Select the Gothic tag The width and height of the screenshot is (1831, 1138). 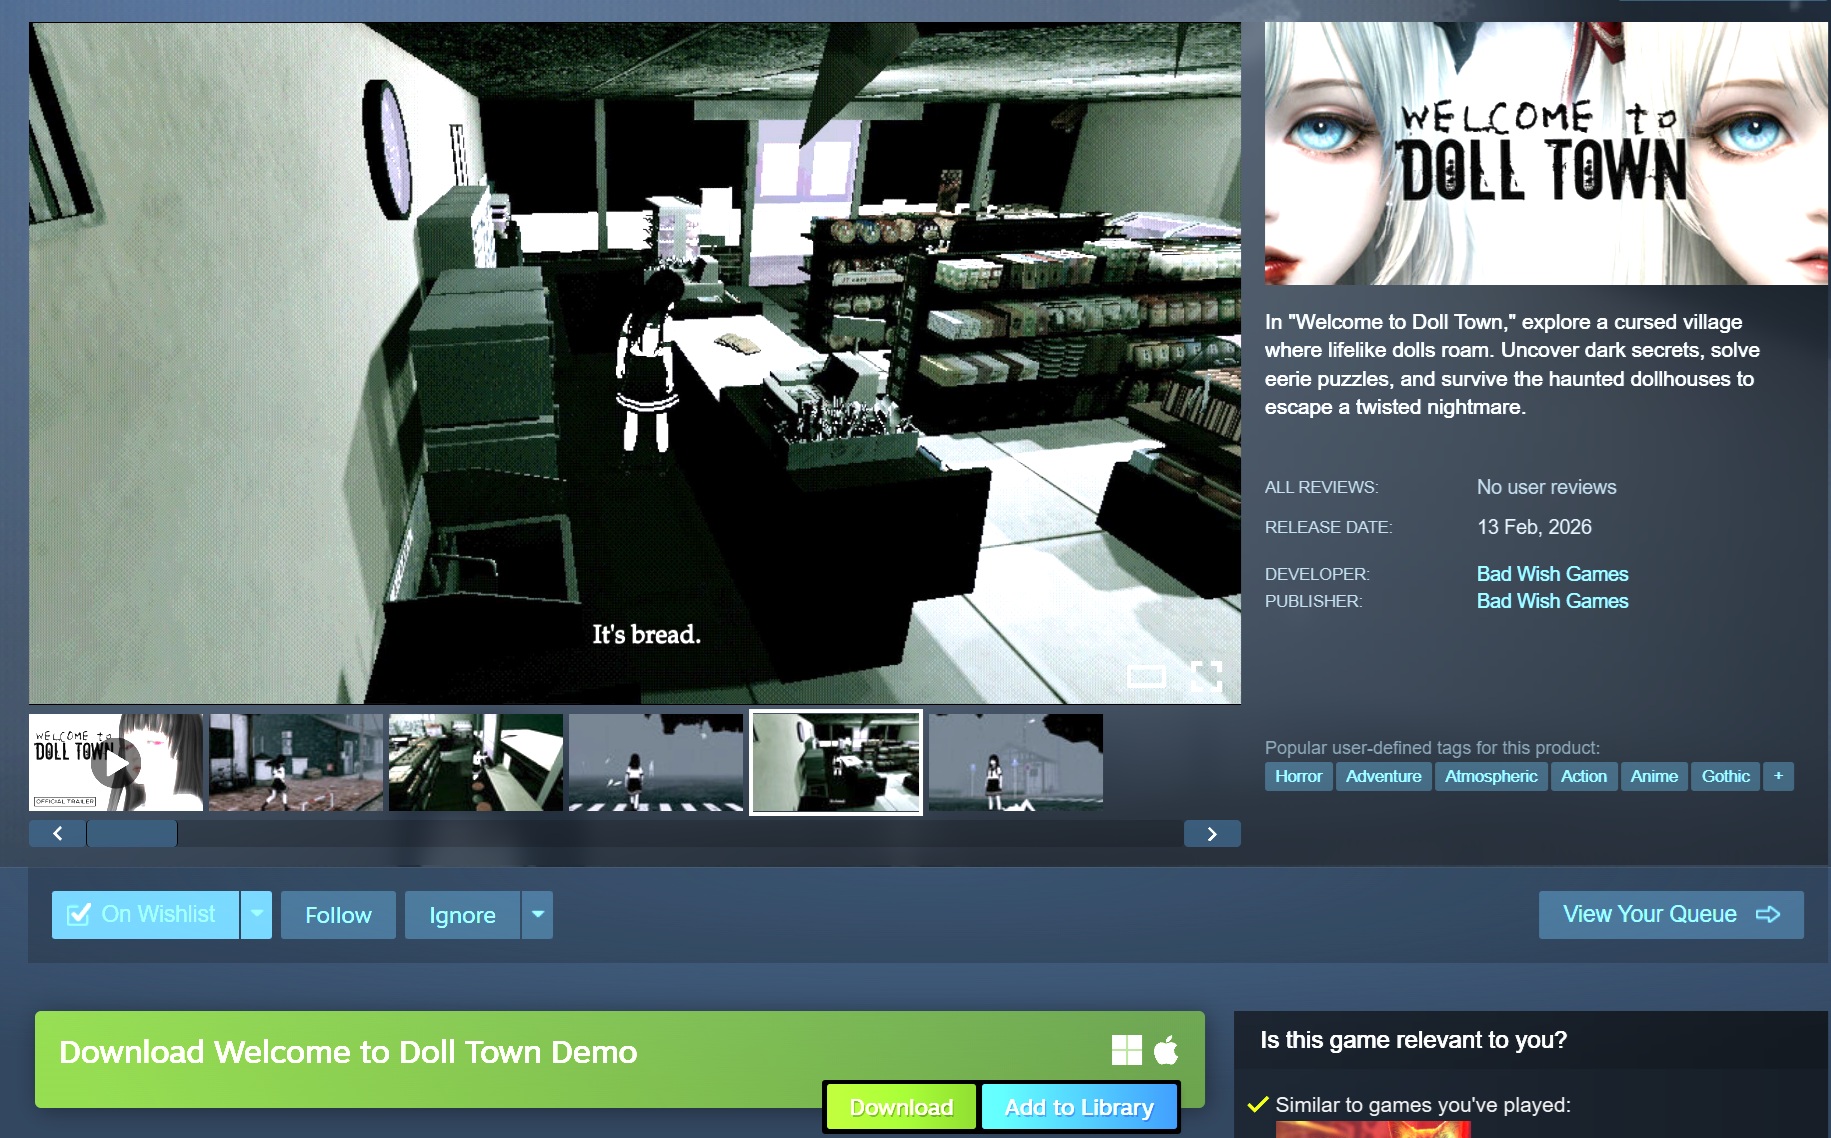(x=1725, y=776)
